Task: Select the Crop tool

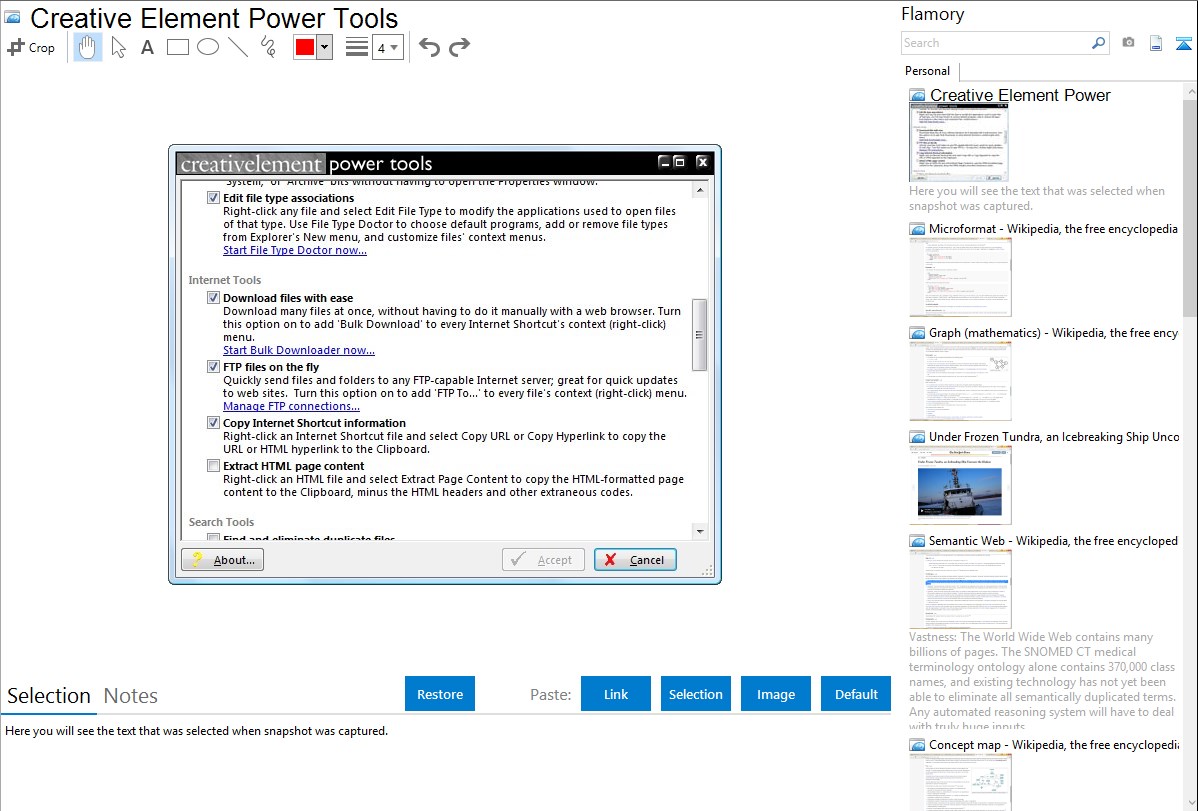Action: (31, 47)
